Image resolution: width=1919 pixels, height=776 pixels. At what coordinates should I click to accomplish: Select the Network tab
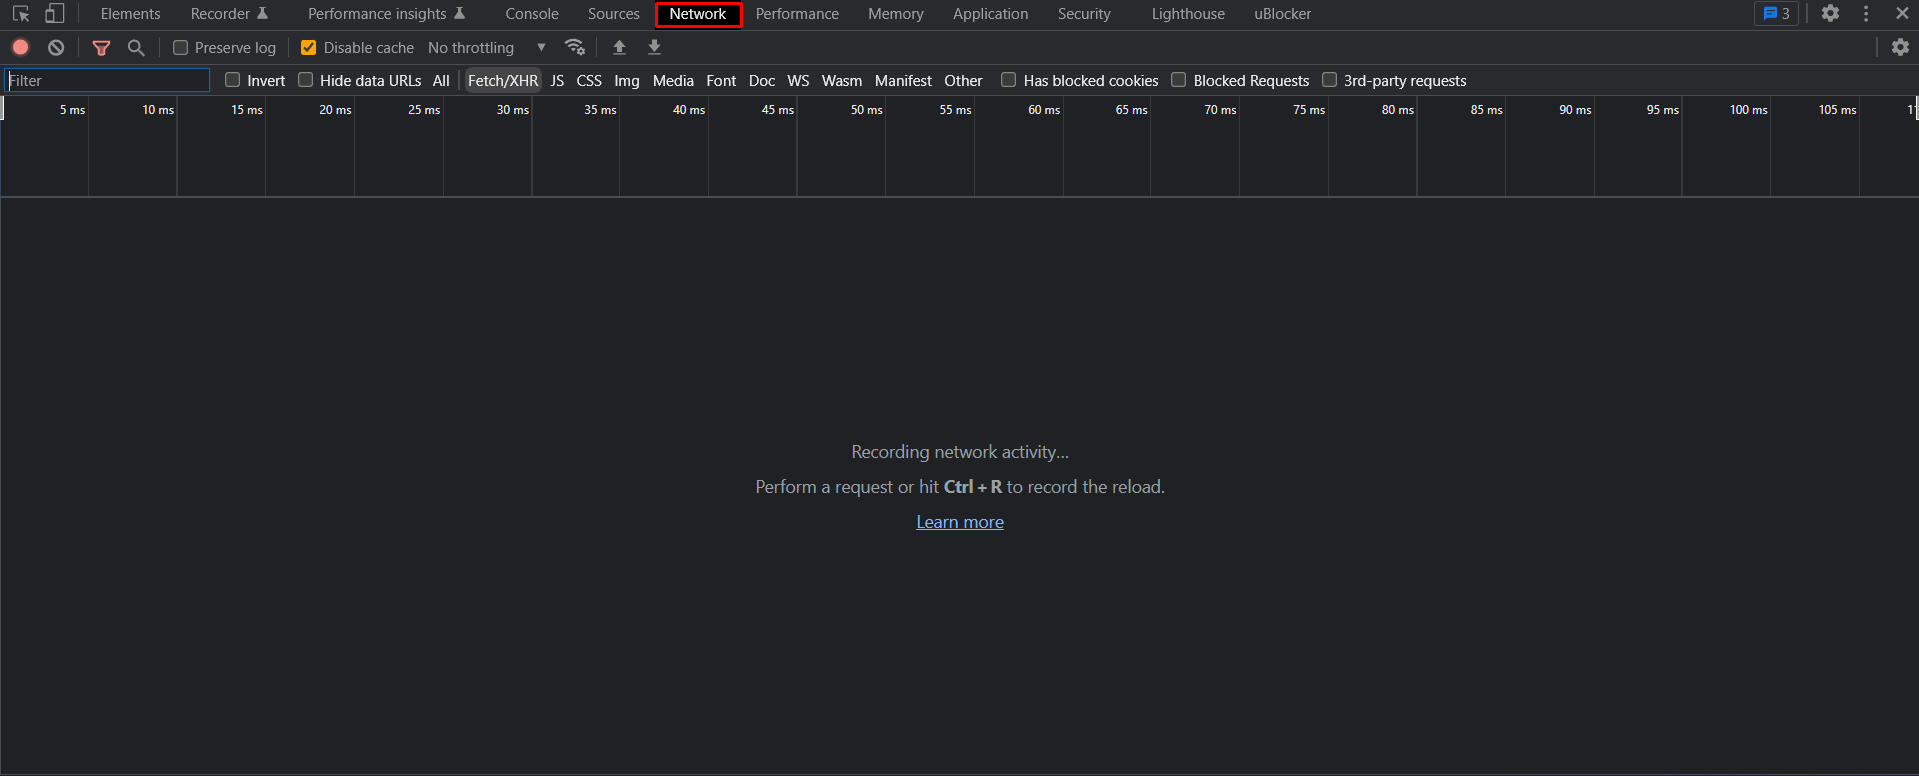pyautogui.click(x=698, y=14)
